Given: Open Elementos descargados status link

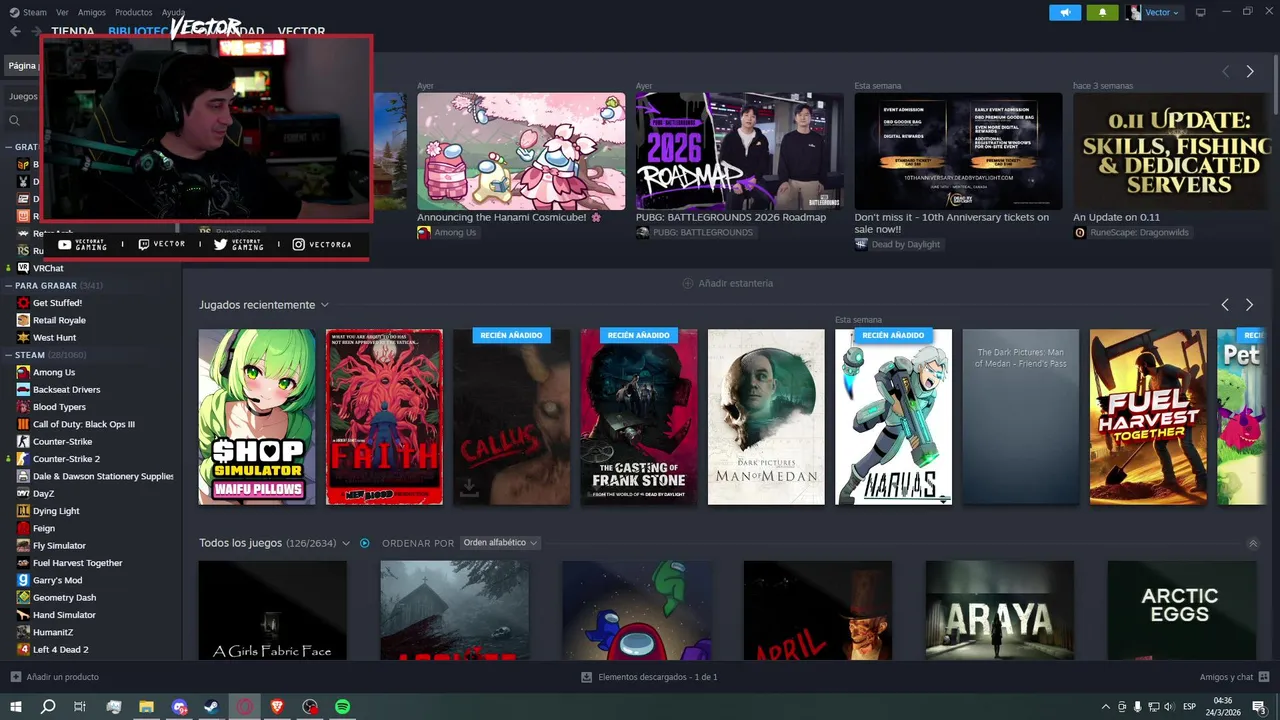Looking at the screenshot, I should pos(657,677).
